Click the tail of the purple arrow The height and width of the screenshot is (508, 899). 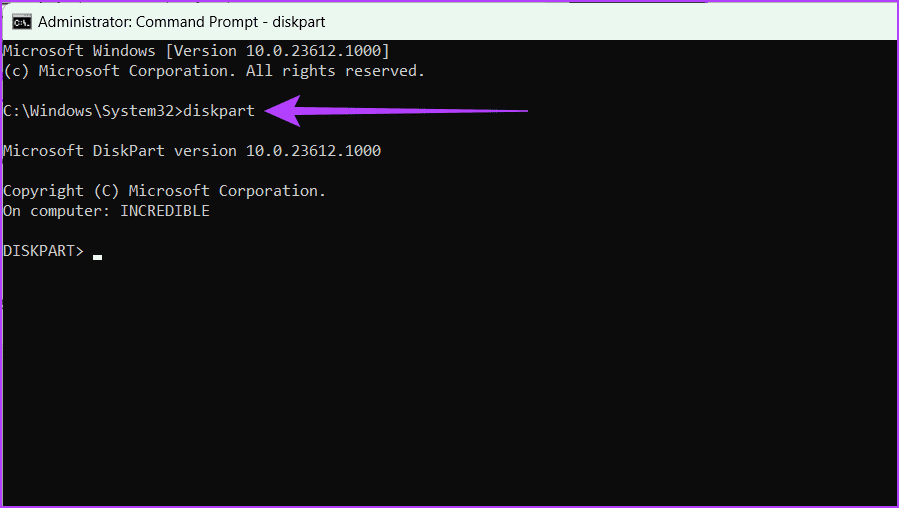click(x=500, y=111)
